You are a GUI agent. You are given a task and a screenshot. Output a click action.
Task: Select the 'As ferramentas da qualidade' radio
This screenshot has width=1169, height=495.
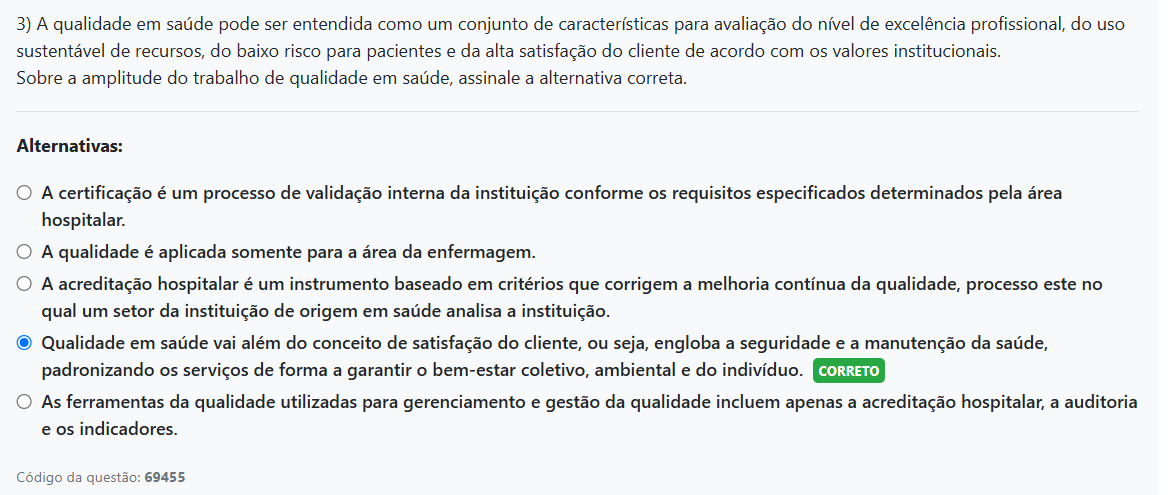click(x=24, y=403)
